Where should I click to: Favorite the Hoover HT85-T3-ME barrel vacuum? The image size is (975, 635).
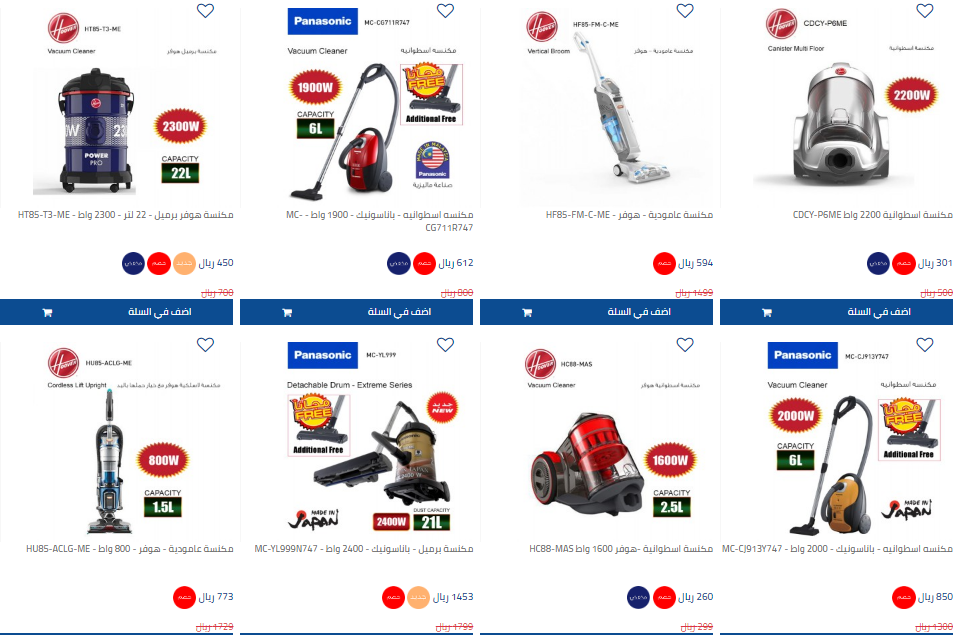205,11
